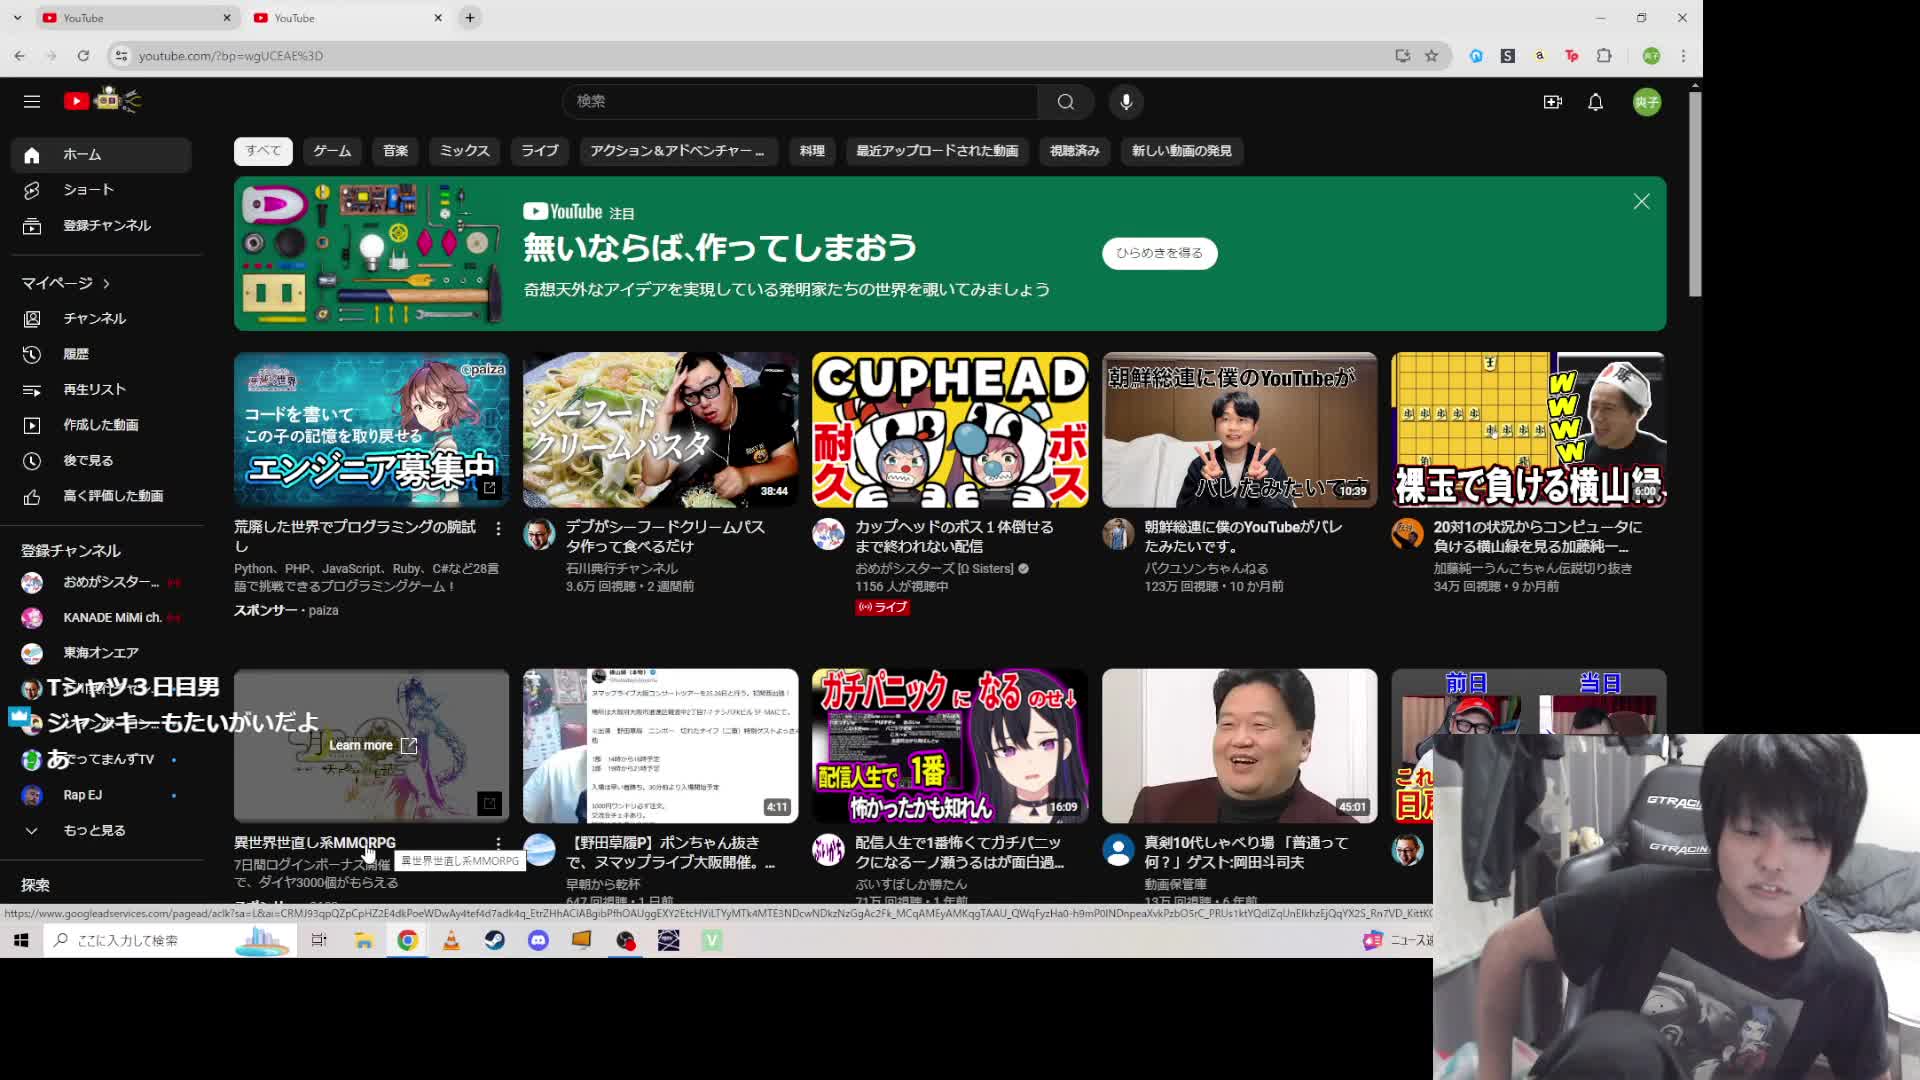Open Chrome extensions puzzle icon

point(1604,56)
